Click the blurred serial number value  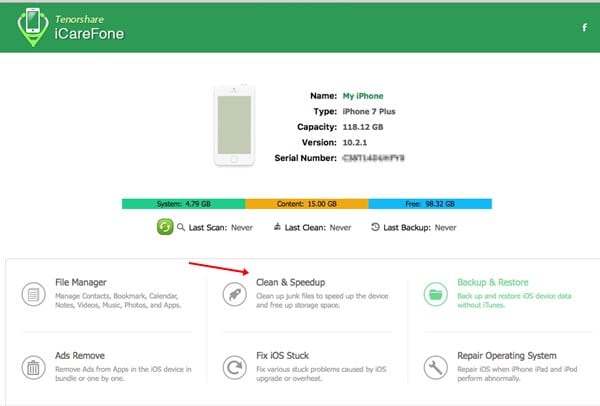[373, 158]
